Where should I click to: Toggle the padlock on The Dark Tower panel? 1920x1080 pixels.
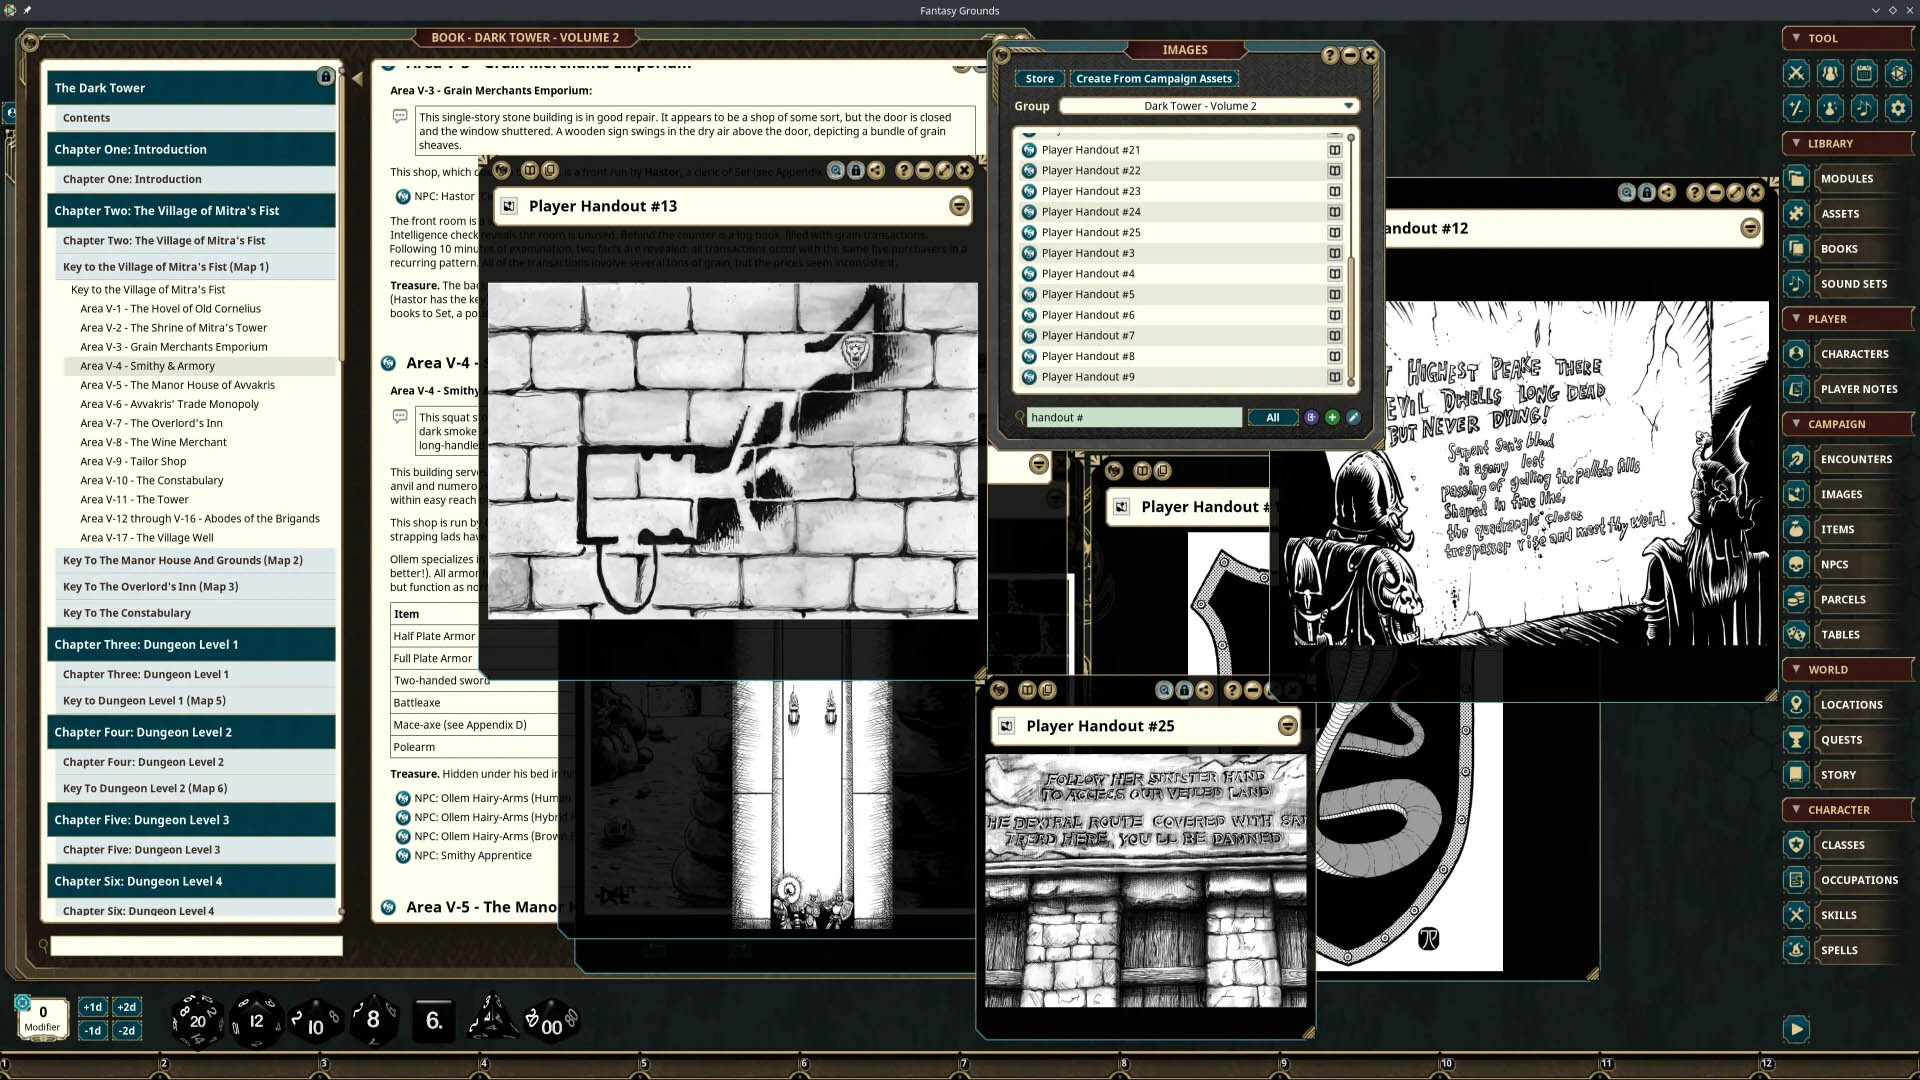tap(325, 75)
